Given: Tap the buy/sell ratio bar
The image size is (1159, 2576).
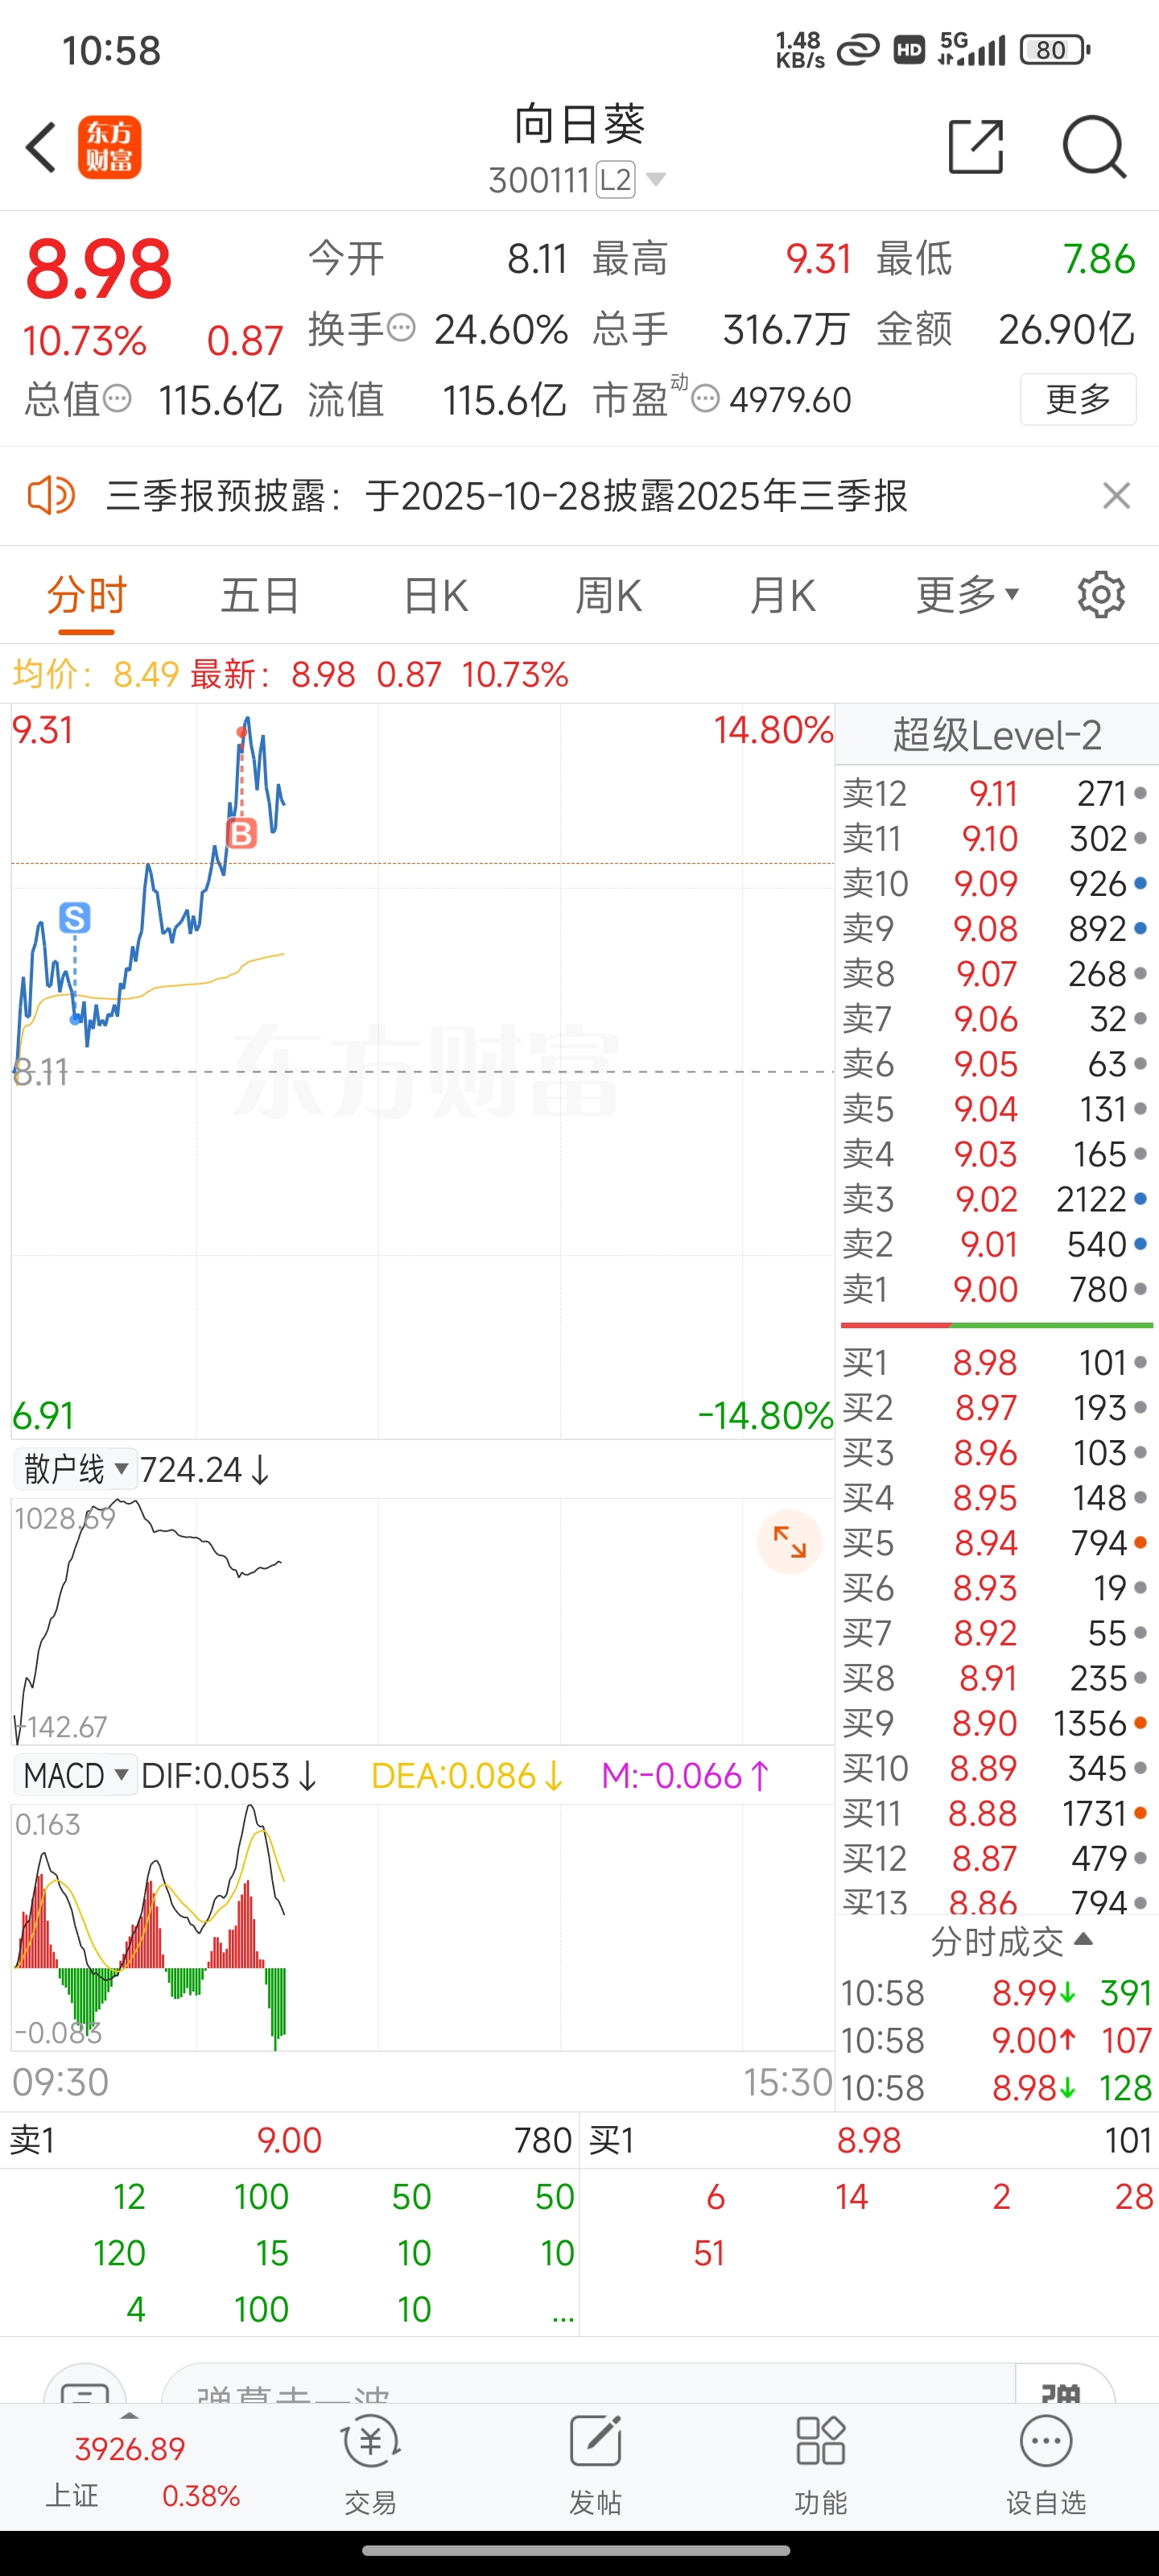Looking at the screenshot, I should click(997, 1325).
